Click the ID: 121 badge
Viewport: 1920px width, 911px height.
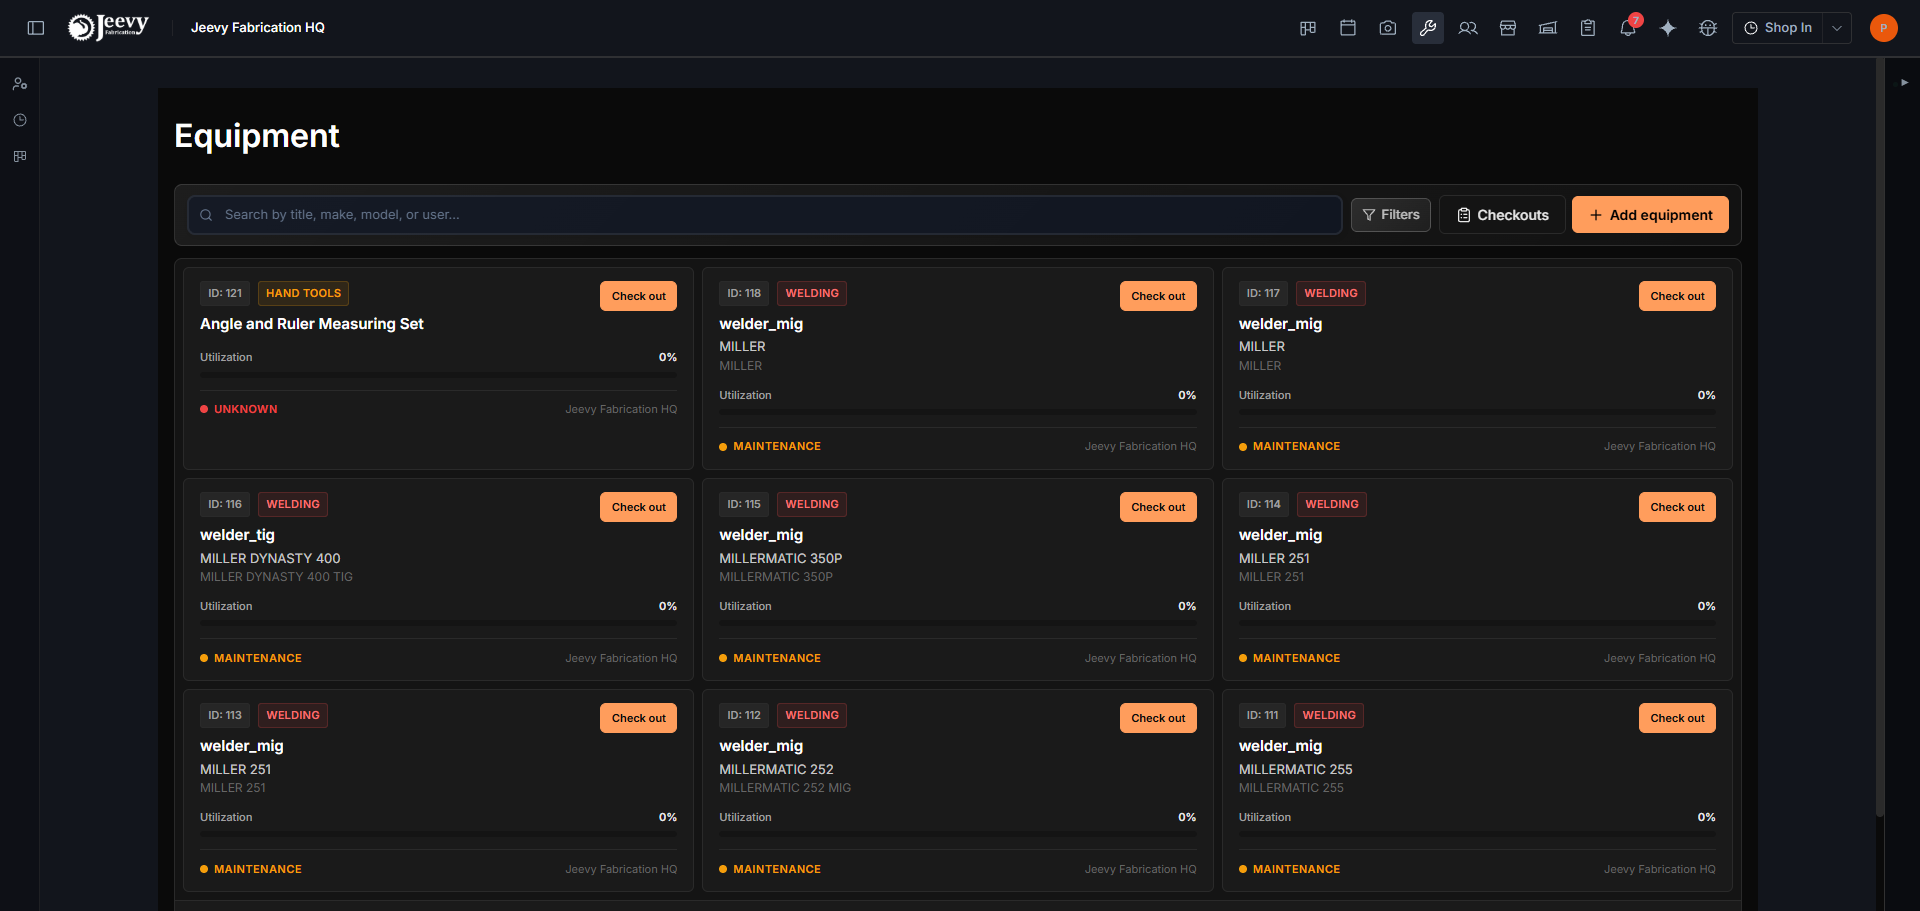(225, 293)
